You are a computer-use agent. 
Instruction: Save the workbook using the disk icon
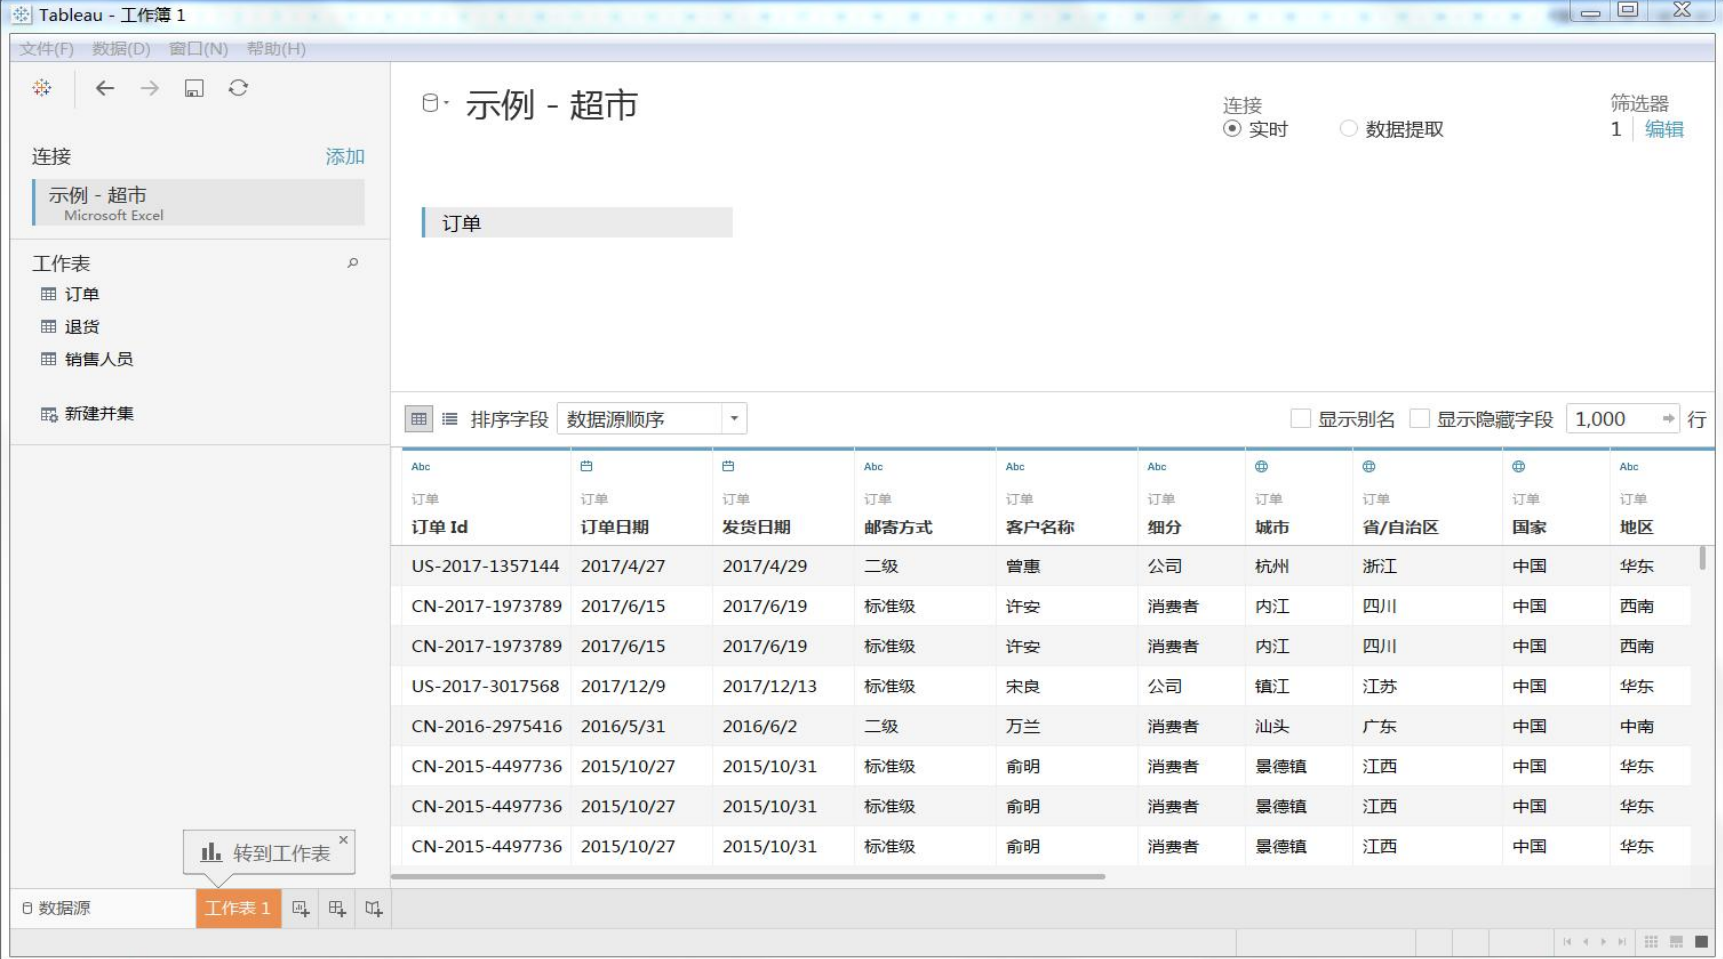pos(194,88)
